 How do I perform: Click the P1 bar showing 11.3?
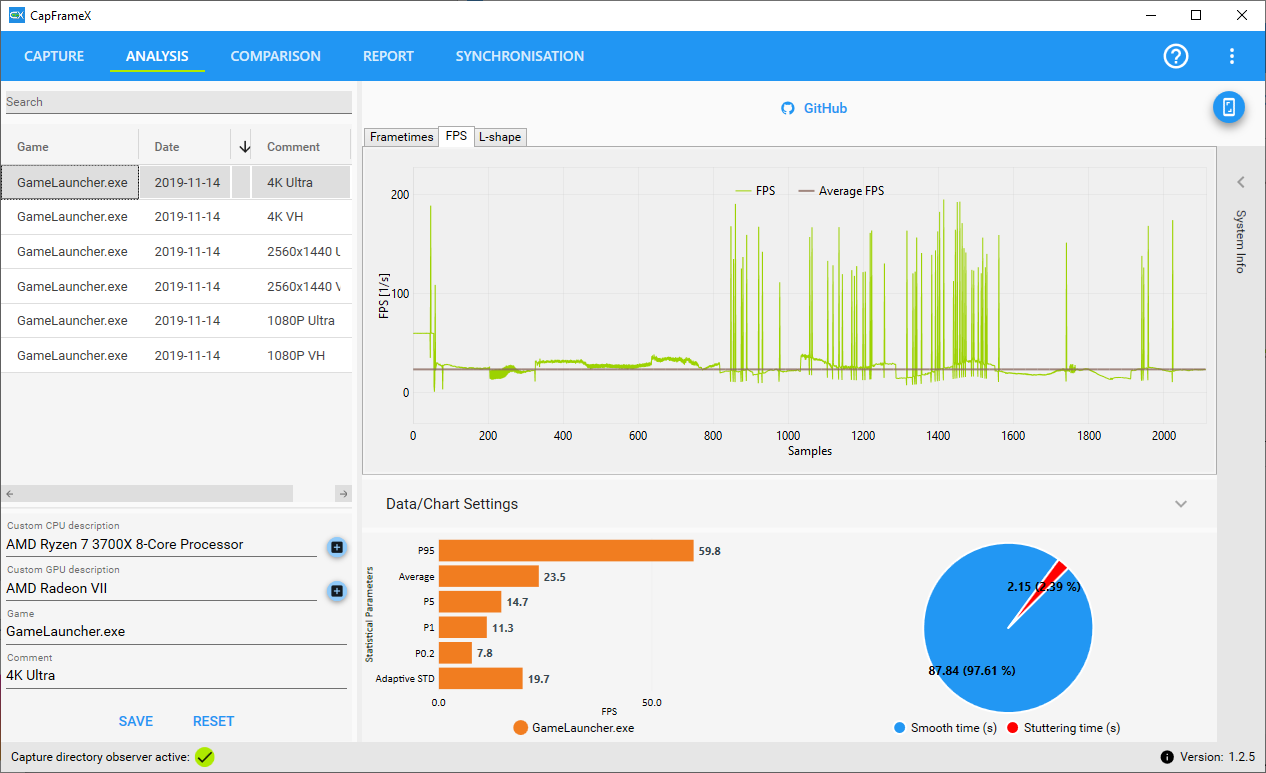point(463,628)
